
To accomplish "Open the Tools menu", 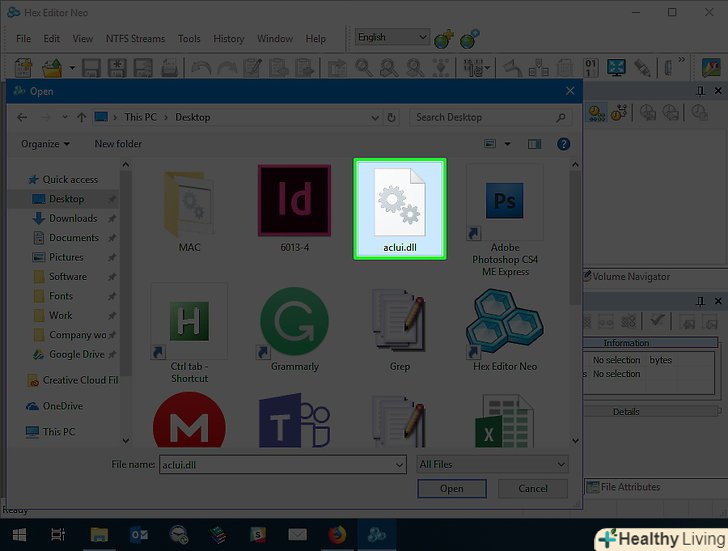I will [189, 39].
